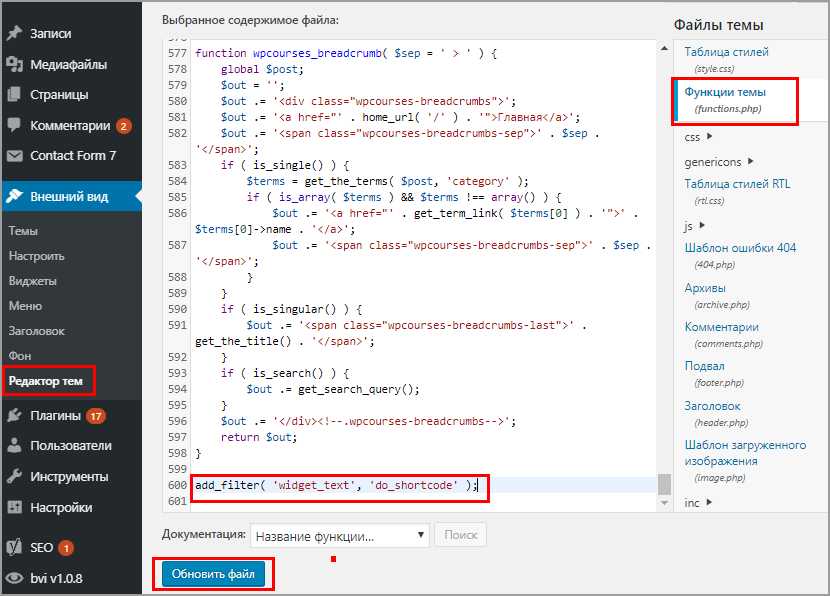The image size is (830, 596).
Task: Open Виджеты under Внешний вид
Action: [32, 281]
